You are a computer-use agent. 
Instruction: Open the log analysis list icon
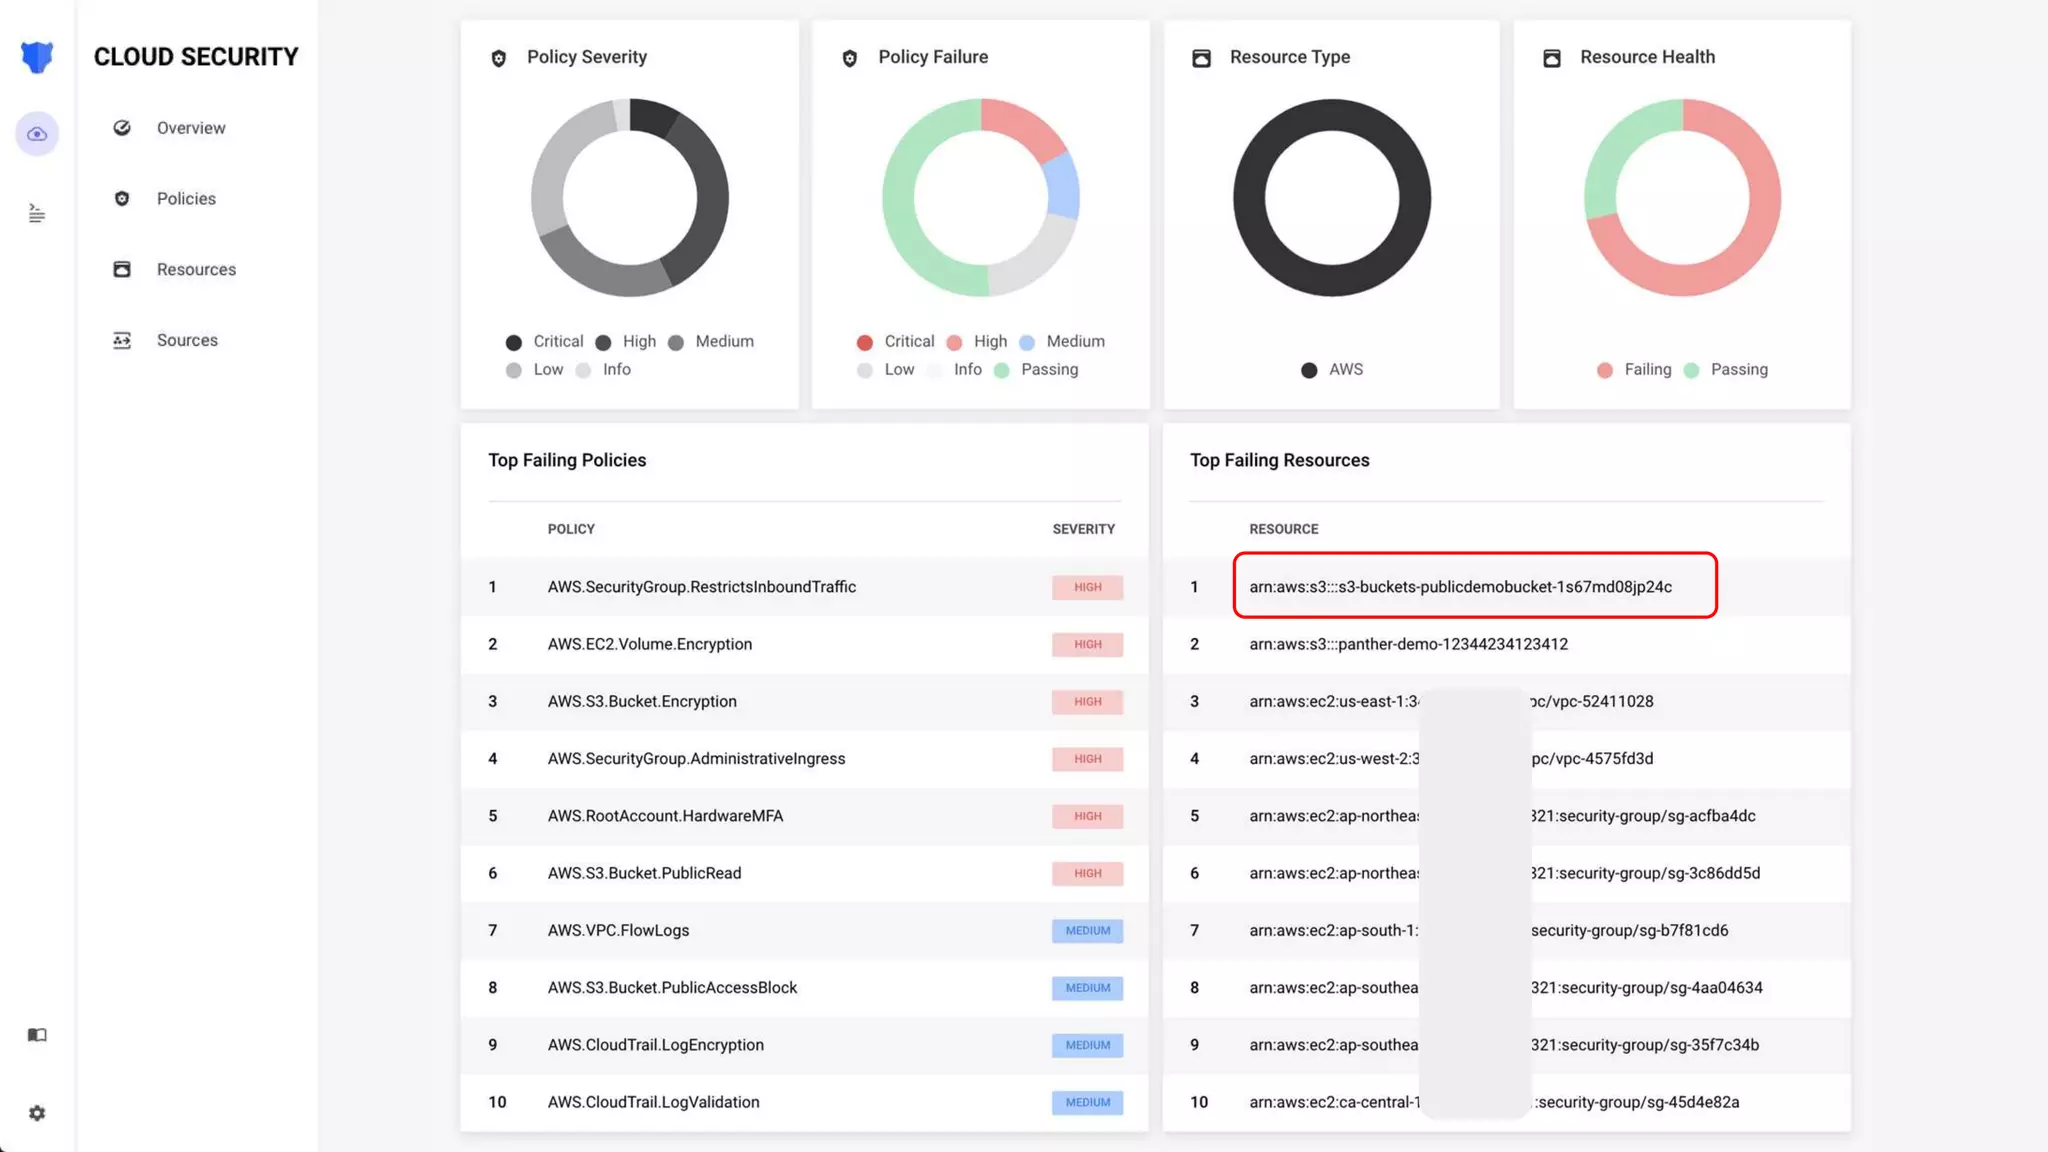pyautogui.click(x=37, y=213)
